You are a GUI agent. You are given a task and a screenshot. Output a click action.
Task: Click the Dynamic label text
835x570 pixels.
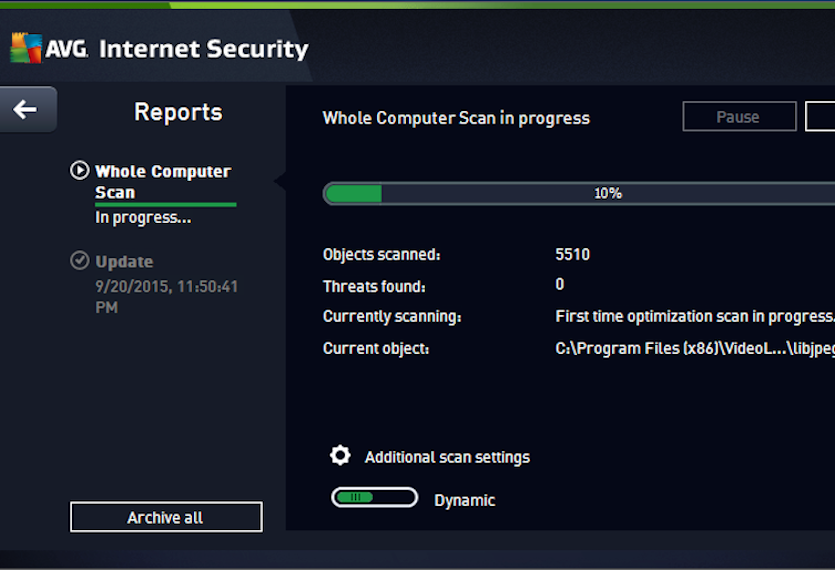[x=465, y=500]
